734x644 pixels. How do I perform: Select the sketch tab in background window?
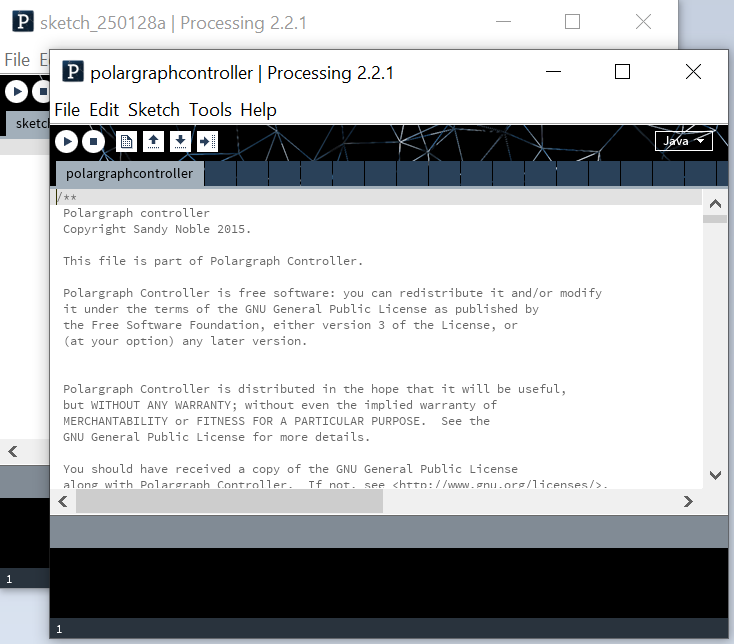coord(28,124)
